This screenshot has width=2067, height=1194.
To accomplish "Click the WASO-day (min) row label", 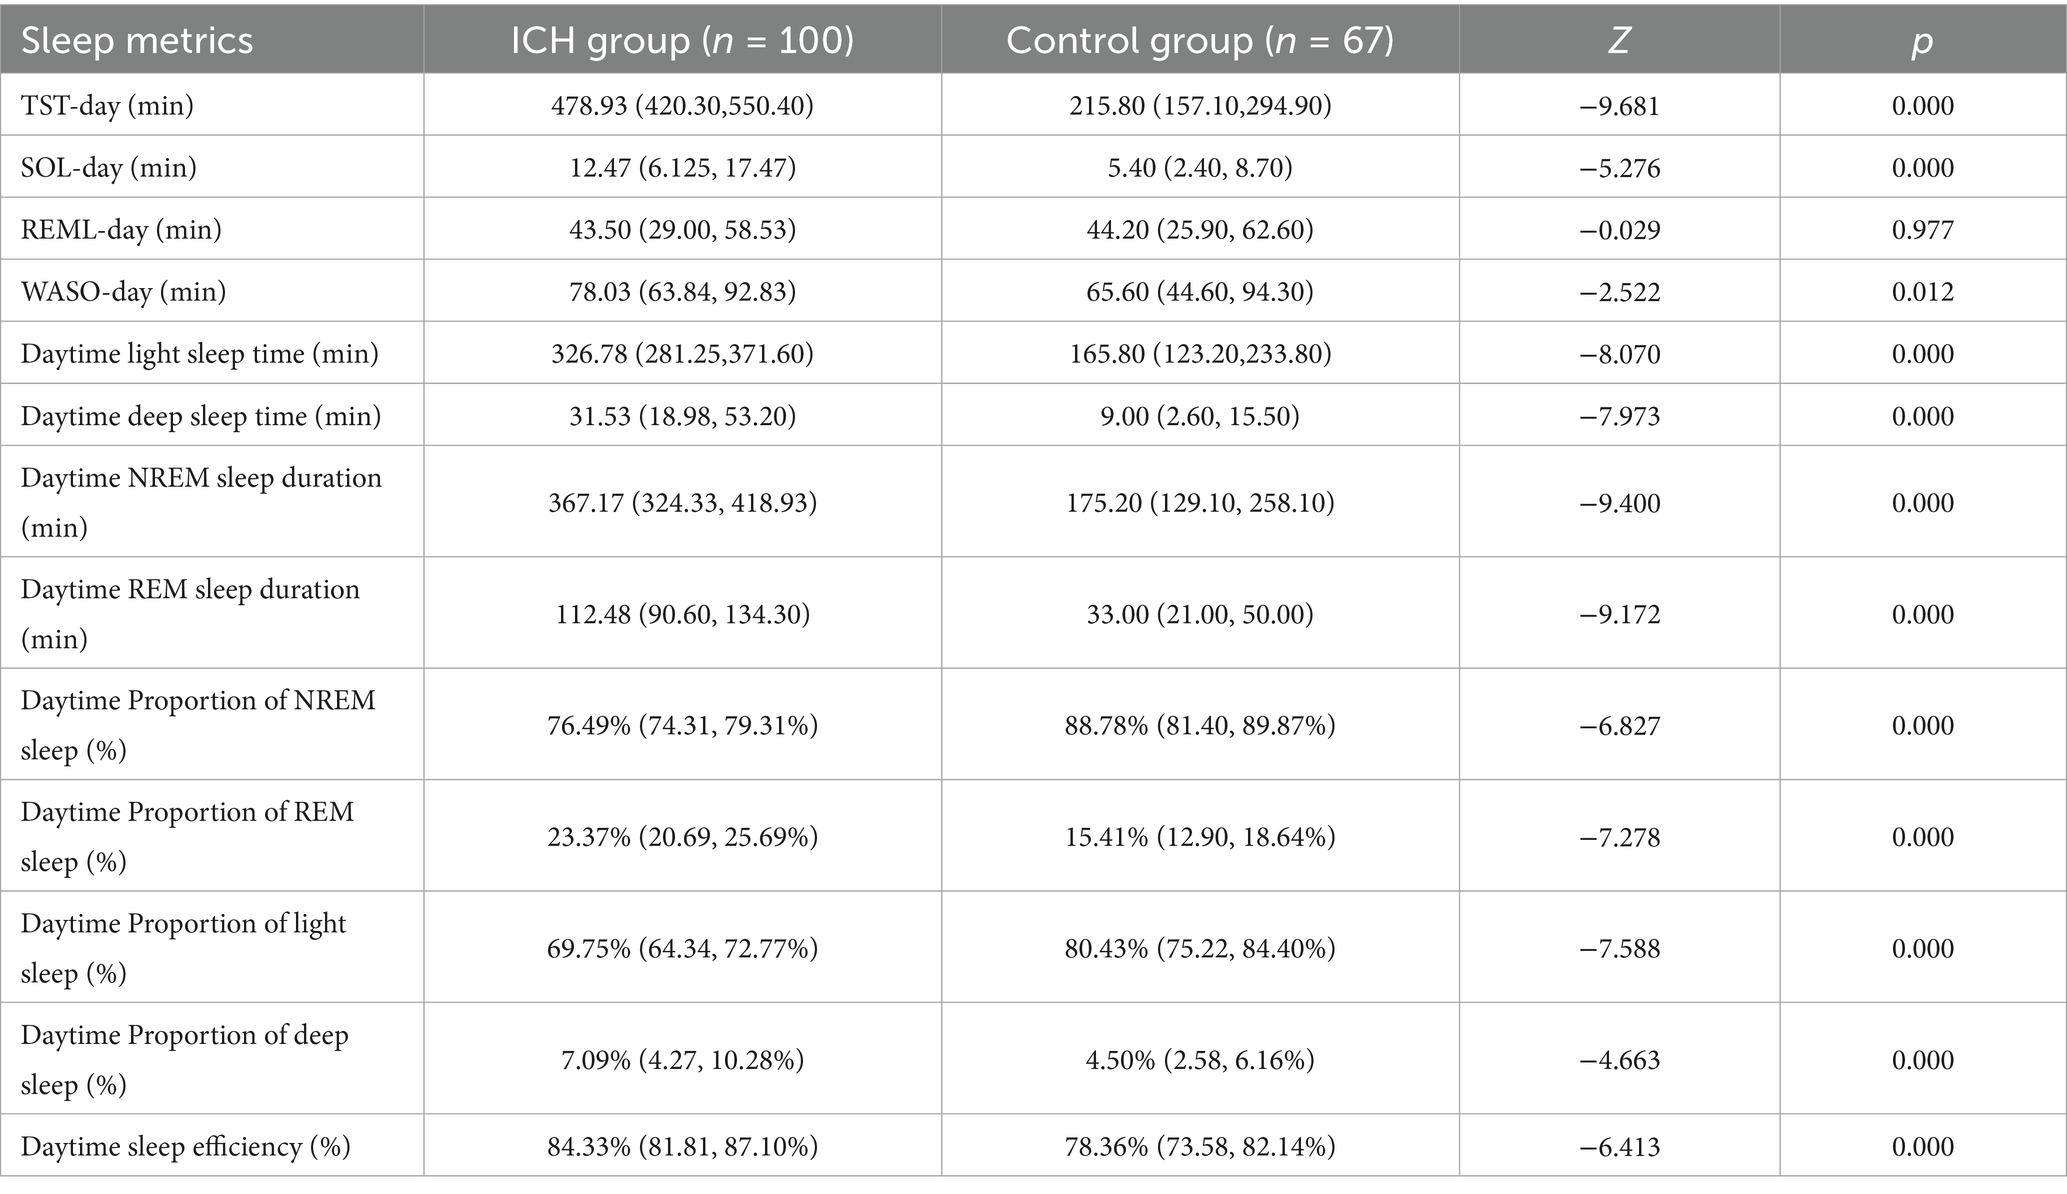I will pyautogui.click(x=123, y=291).
